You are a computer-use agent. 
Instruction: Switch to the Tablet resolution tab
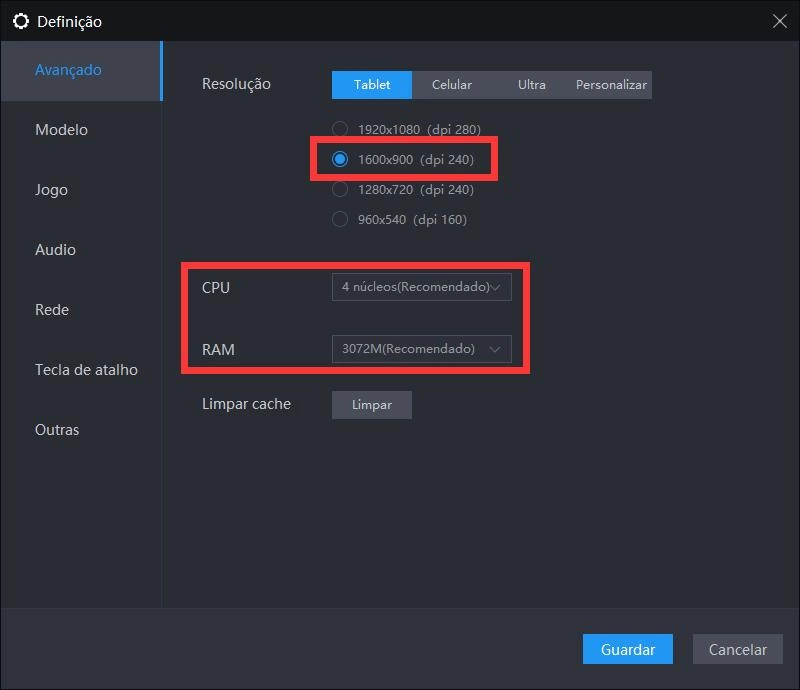coord(372,85)
